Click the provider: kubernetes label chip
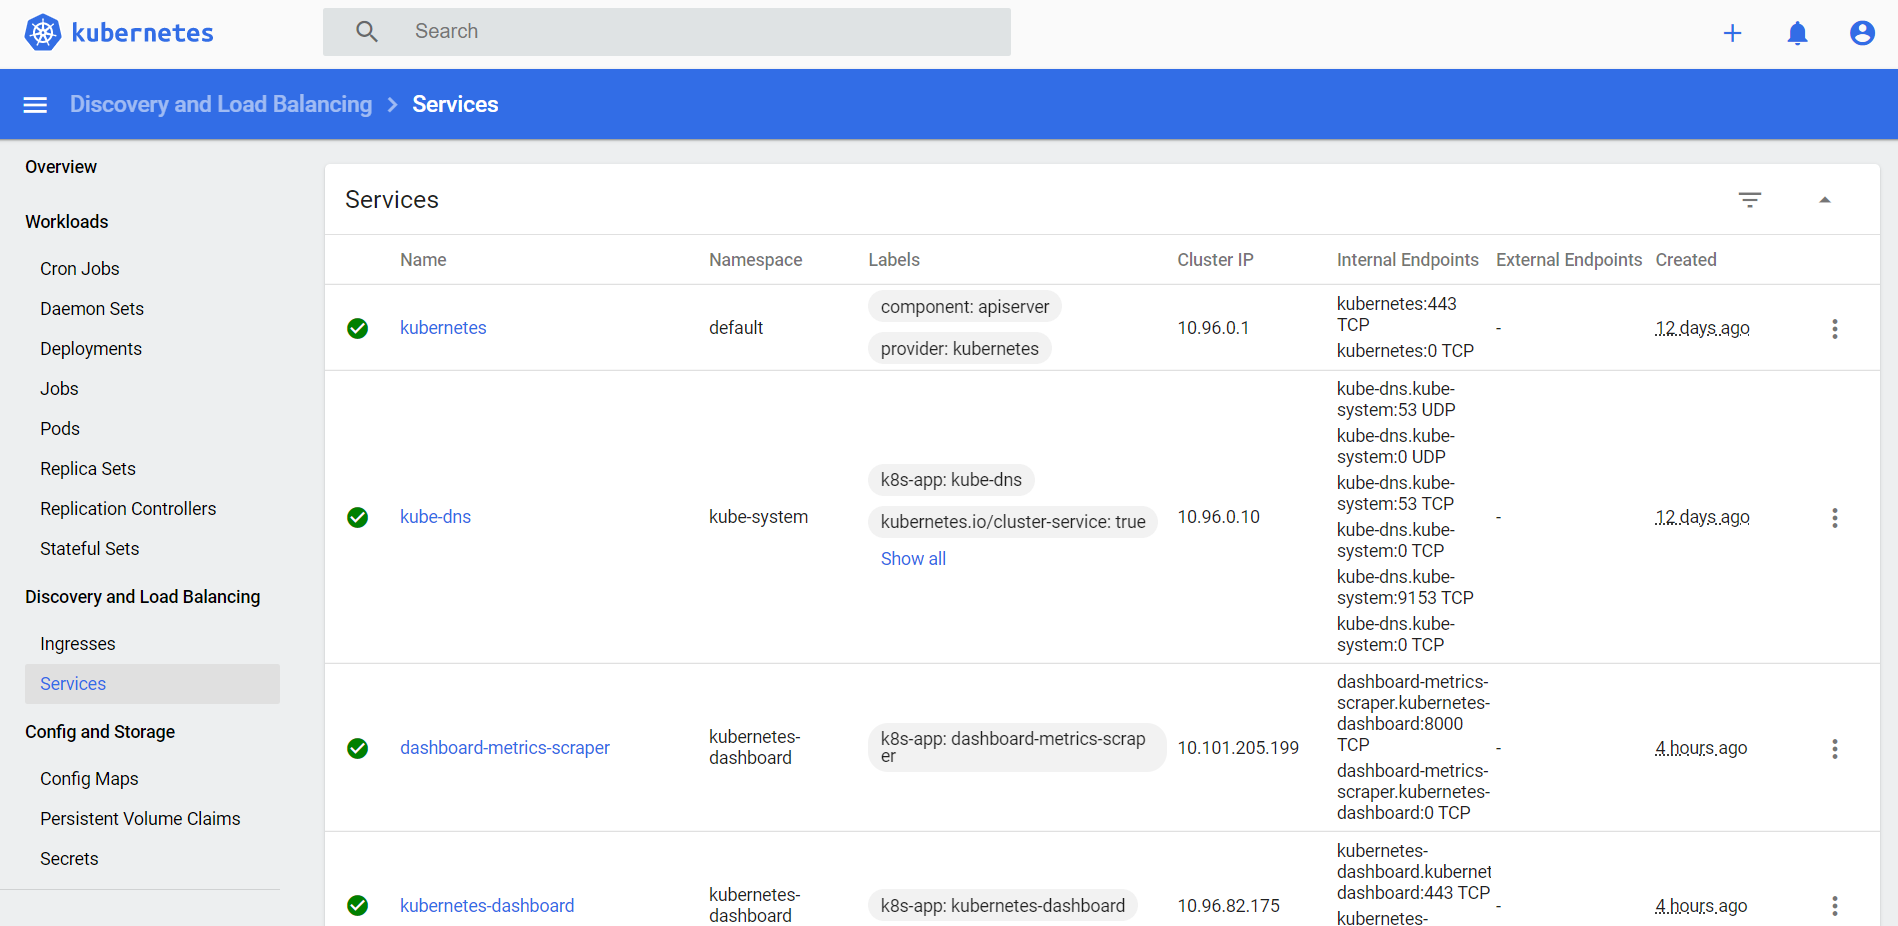The width and height of the screenshot is (1898, 926). coord(960,349)
